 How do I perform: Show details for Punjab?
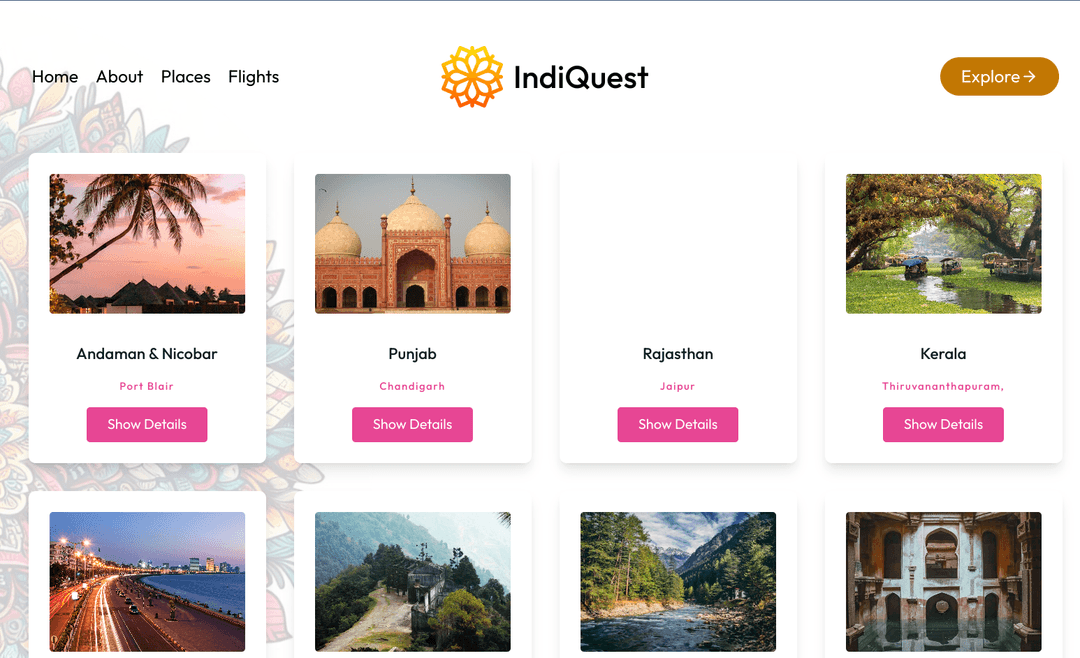coord(412,424)
